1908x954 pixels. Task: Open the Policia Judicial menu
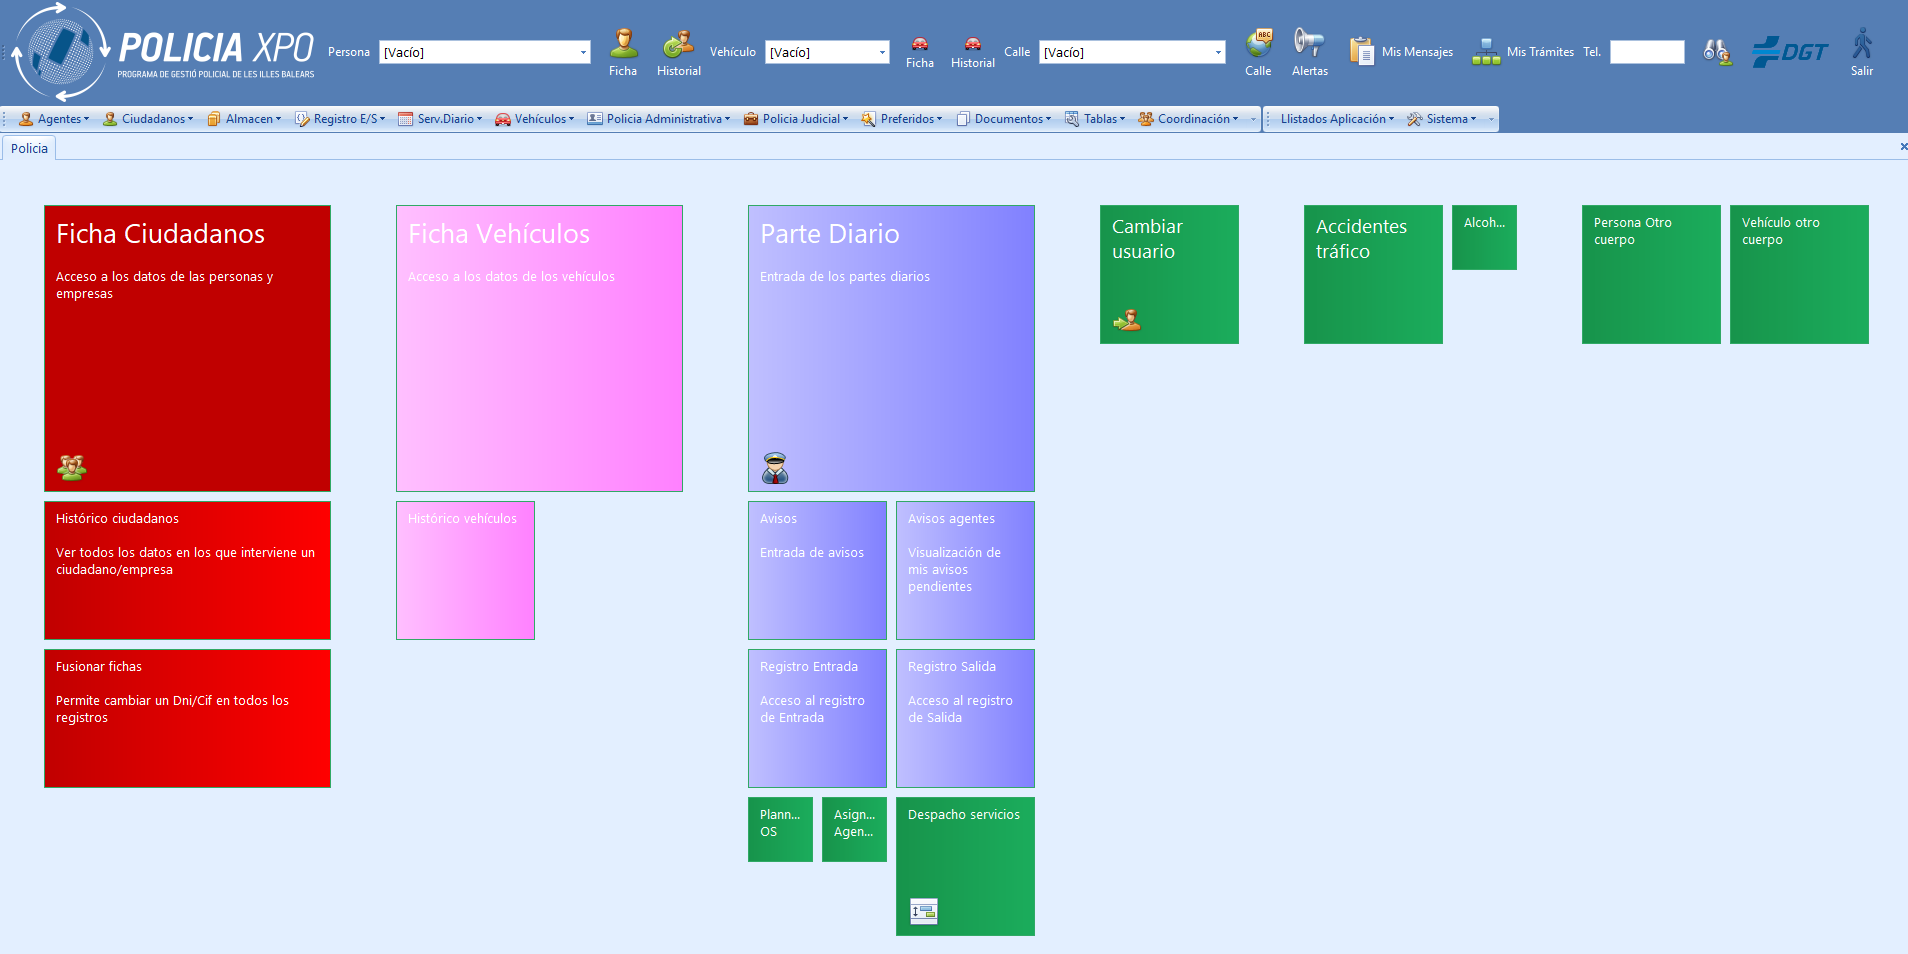click(796, 119)
